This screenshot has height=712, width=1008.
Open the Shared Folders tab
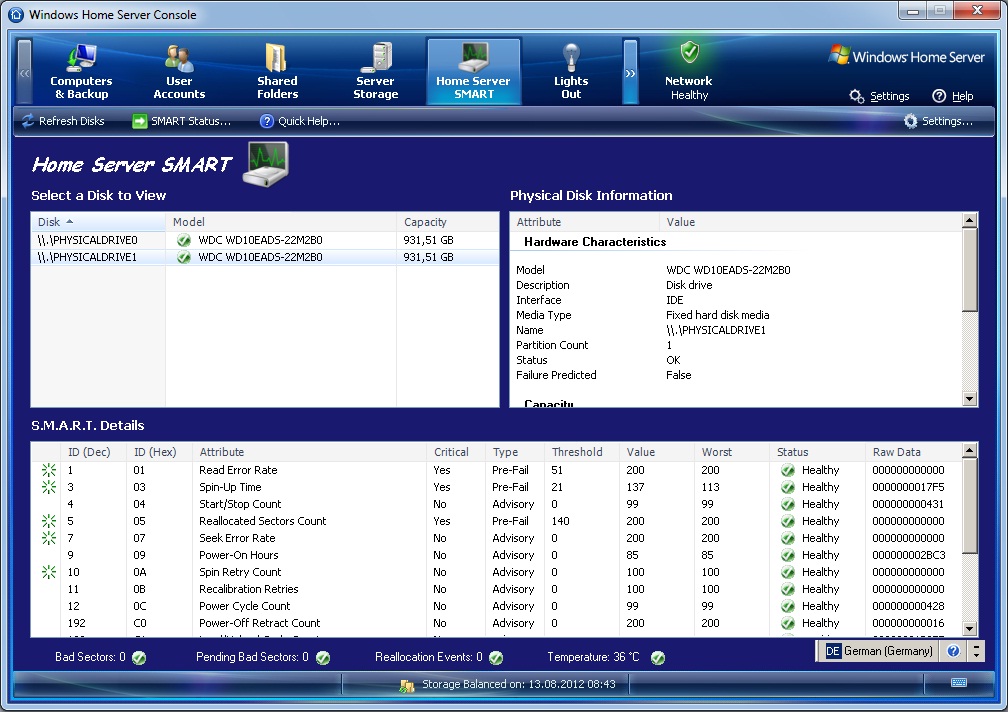pyautogui.click(x=277, y=72)
